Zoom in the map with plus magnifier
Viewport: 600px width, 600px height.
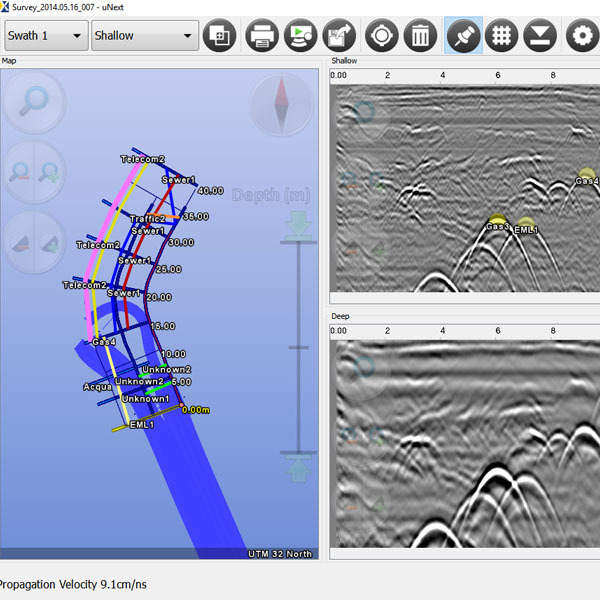(x=48, y=171)
